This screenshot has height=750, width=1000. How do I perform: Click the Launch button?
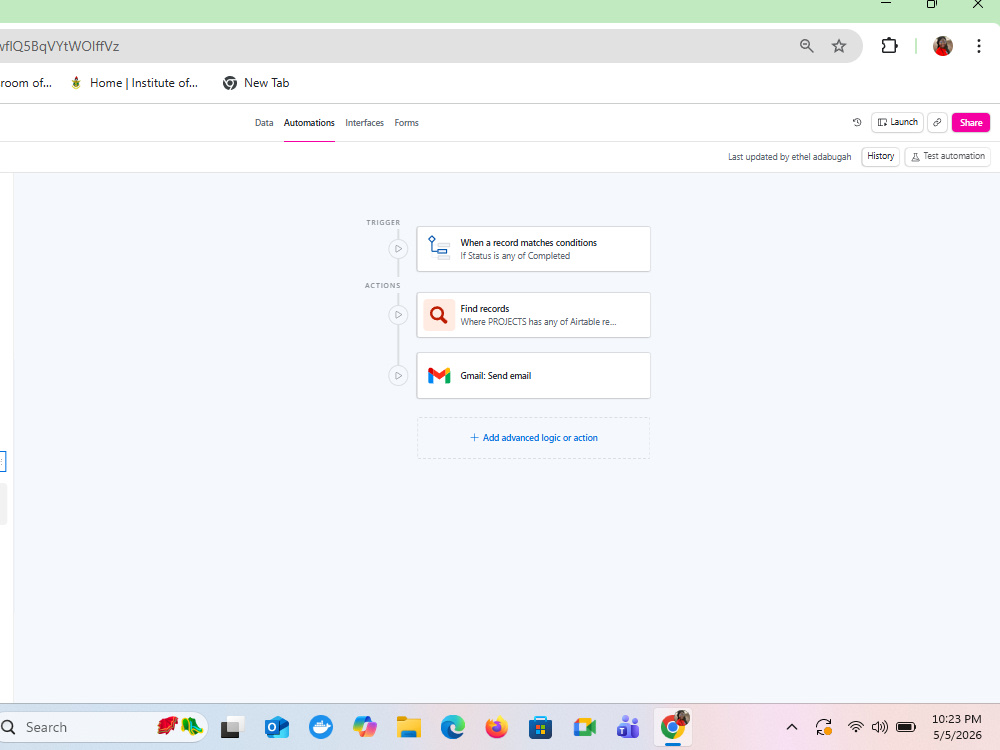[897, 122]
